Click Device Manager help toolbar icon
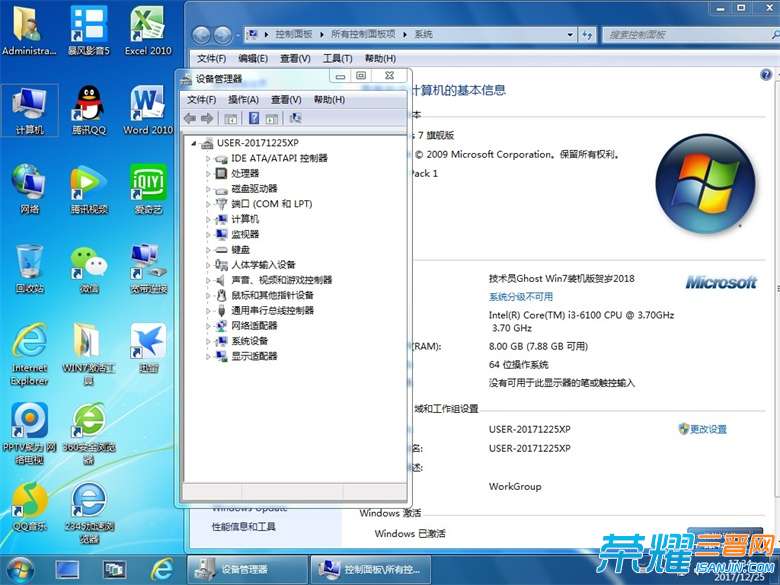780x585 pixels. [x=254, y=118]
